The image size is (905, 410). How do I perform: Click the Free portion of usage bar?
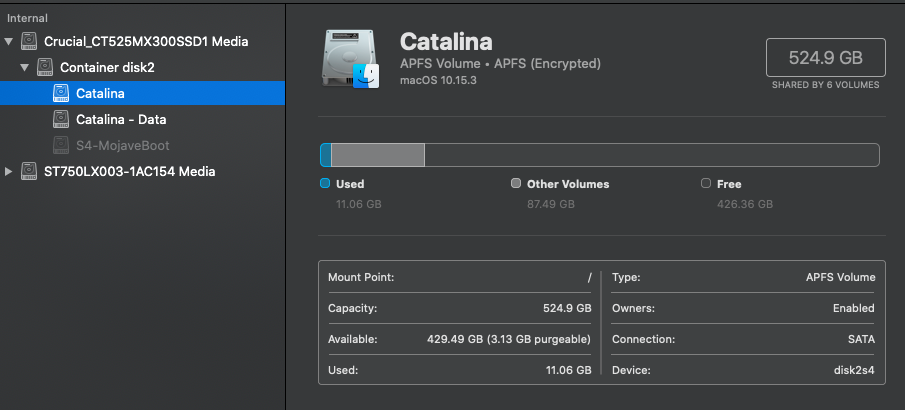pyautogui.click(x=652, y=155)
